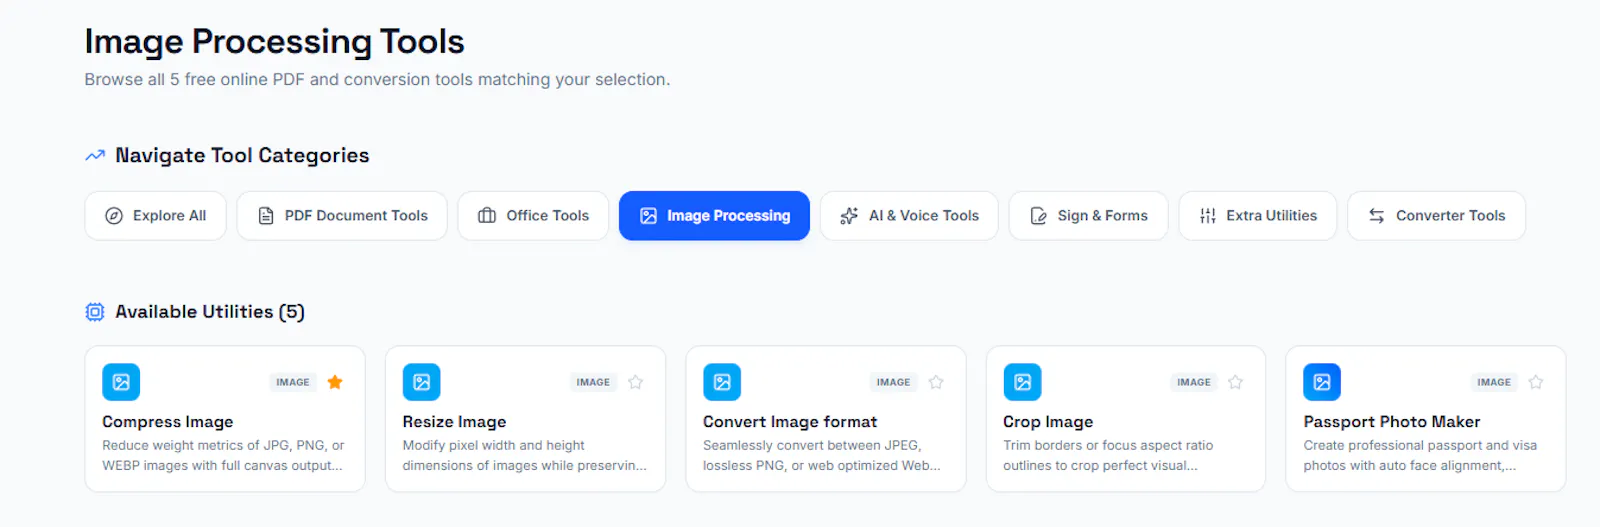Screen dimensions: 1600x527
Task: Click the Resize Image card icon
Action: click(421, 382)
